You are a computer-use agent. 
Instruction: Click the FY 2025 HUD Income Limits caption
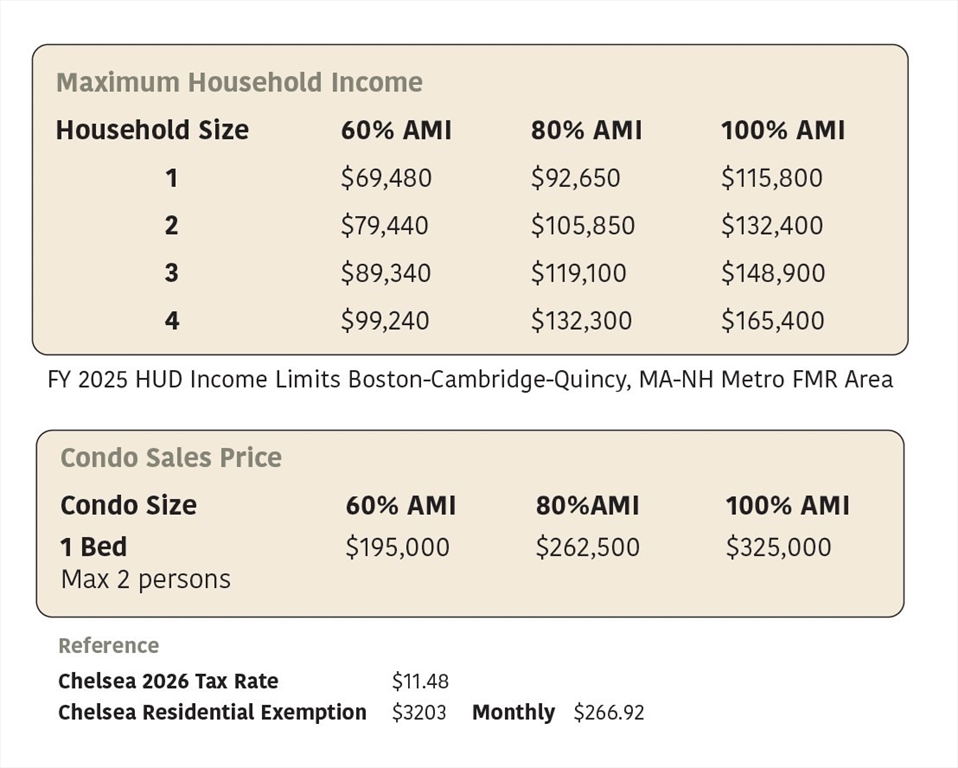click(x=470, y=380)
